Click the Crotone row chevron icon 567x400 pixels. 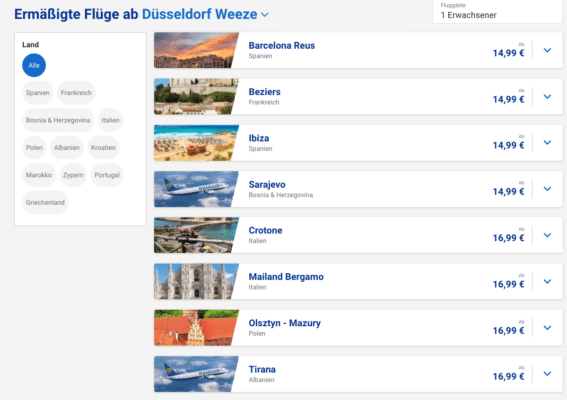coord(547,235)
